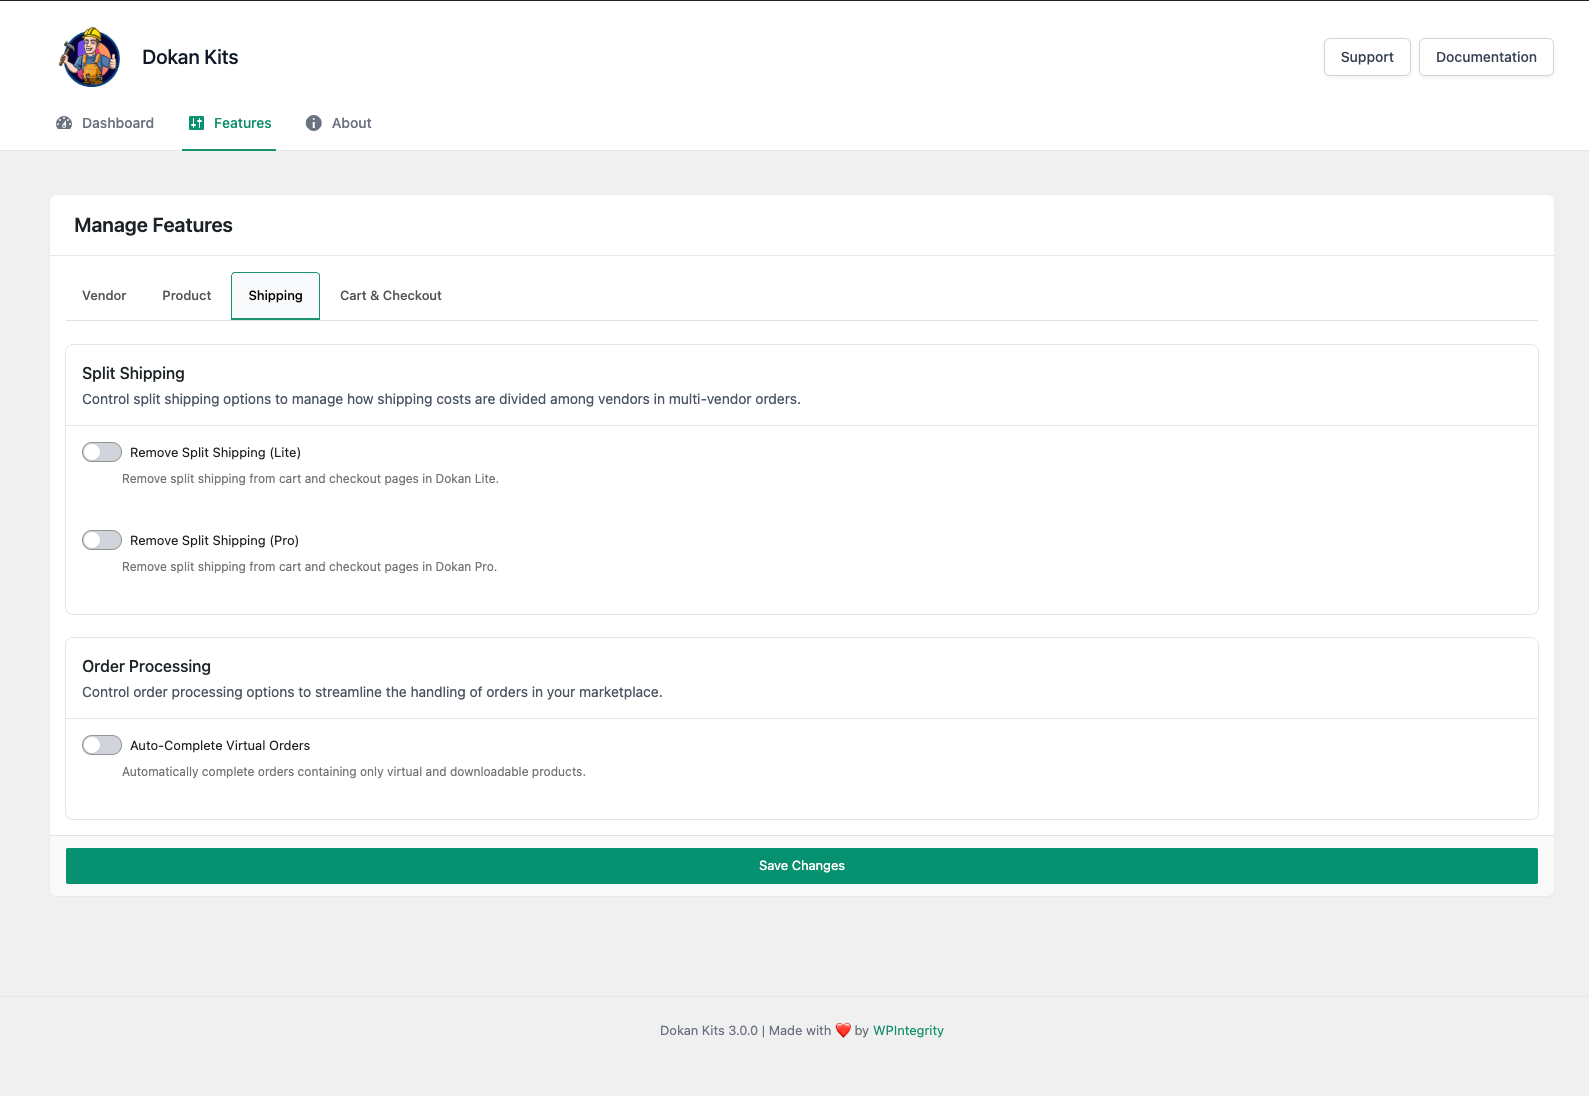Select the Shipping features tab

click(x=275, y=296)
